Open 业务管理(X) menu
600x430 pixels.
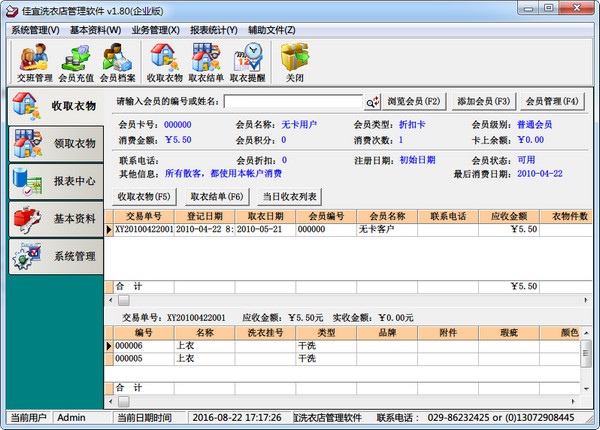click(155, 30)
